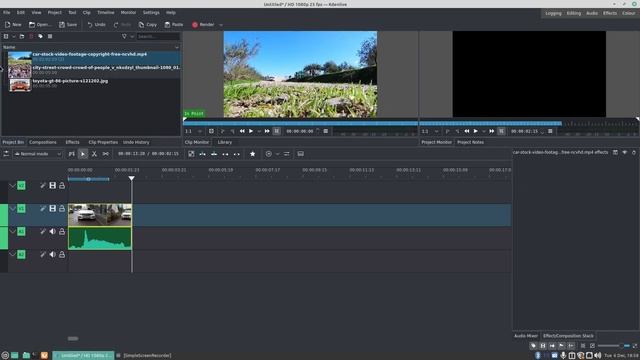Open the Project menu
The height and width of the screenshot is (360, 640).
point(54,13)
